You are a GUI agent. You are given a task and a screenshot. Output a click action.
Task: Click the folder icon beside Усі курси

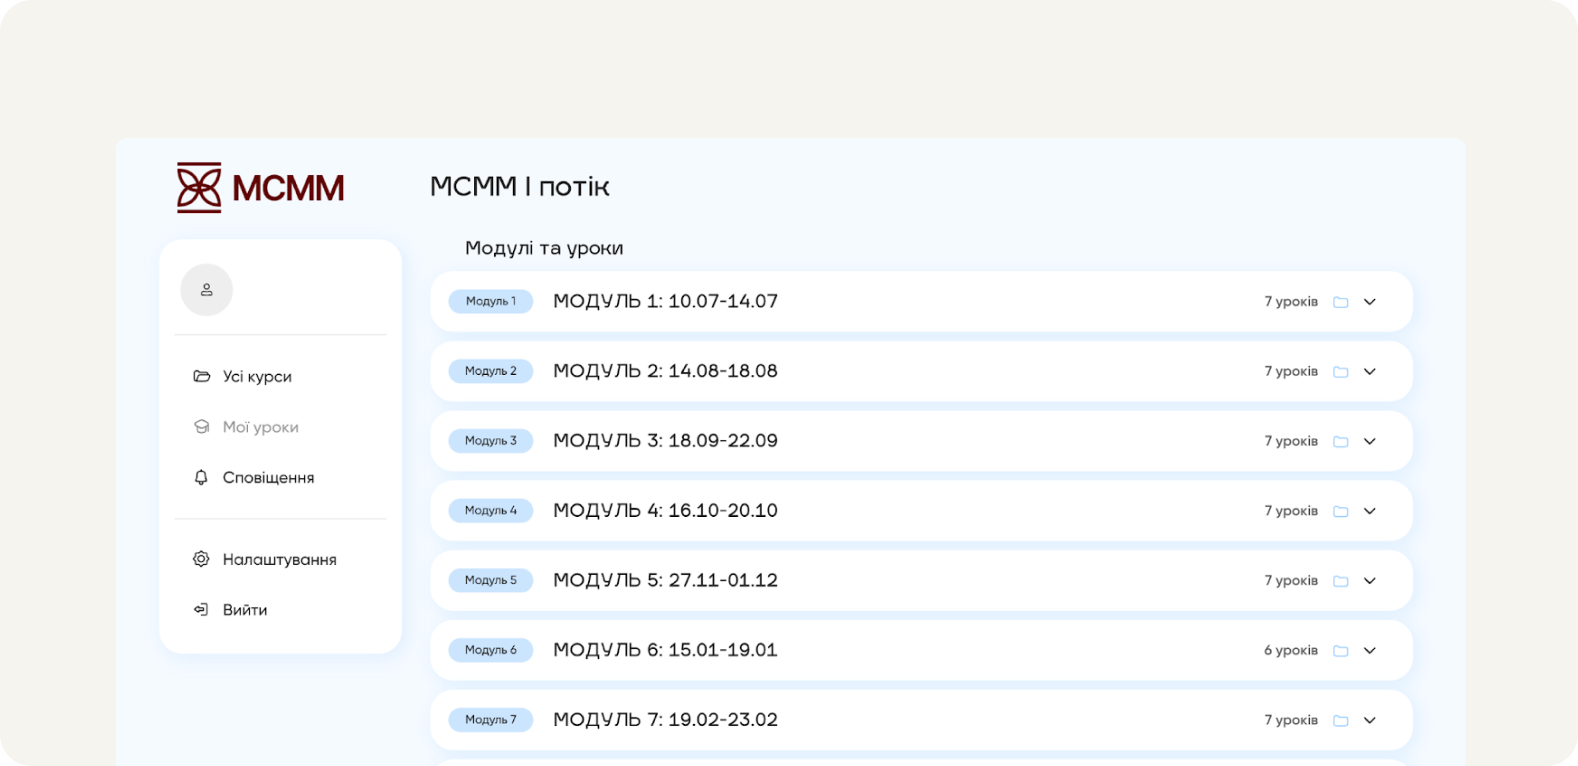(x=201, y=375)
